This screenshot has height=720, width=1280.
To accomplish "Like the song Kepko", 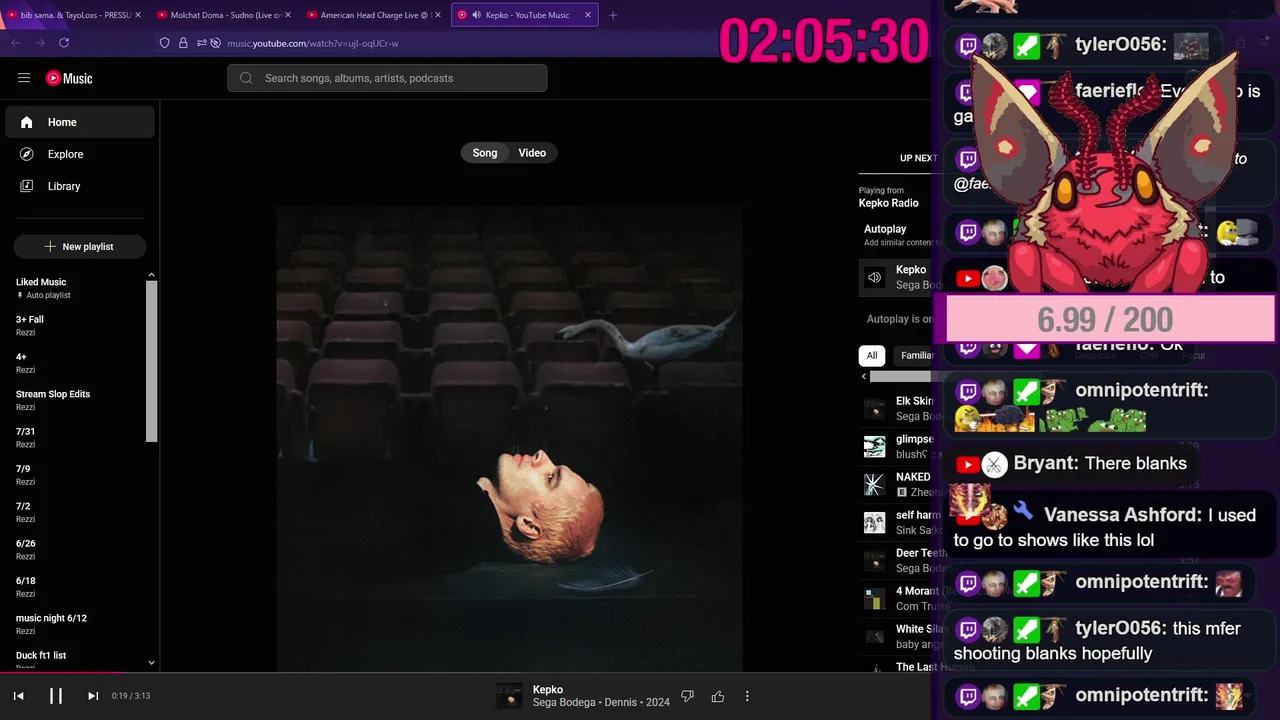I will click(x=718, y=696).
